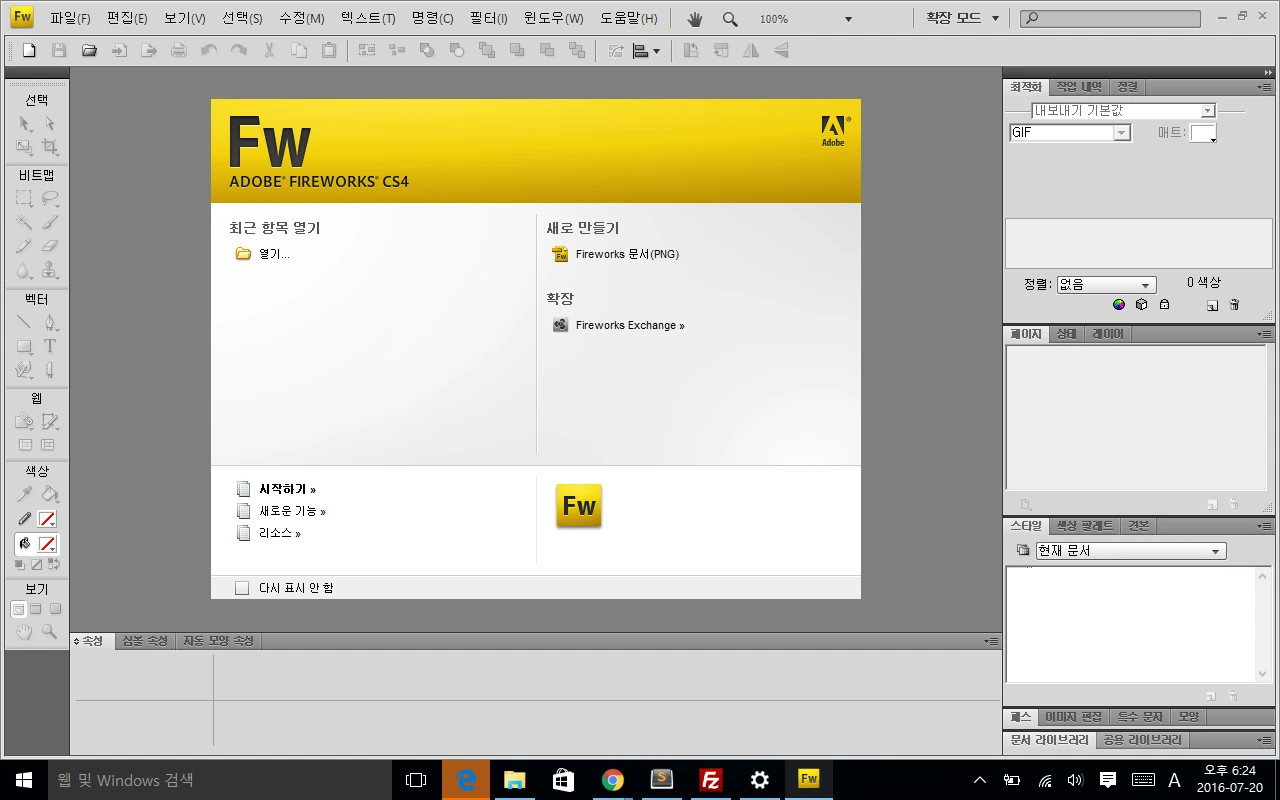Viewport: 1280px width, 800px height.
Task: Choose the Blur tool
Action: click(24, 270)
